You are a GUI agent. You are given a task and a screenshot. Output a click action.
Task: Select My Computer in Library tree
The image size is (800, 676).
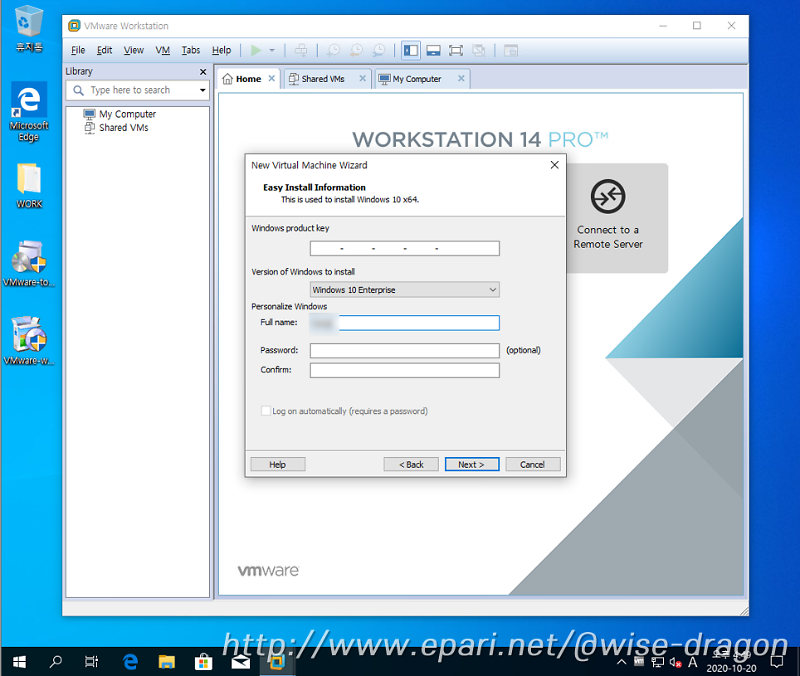click(x=128, y=114)
